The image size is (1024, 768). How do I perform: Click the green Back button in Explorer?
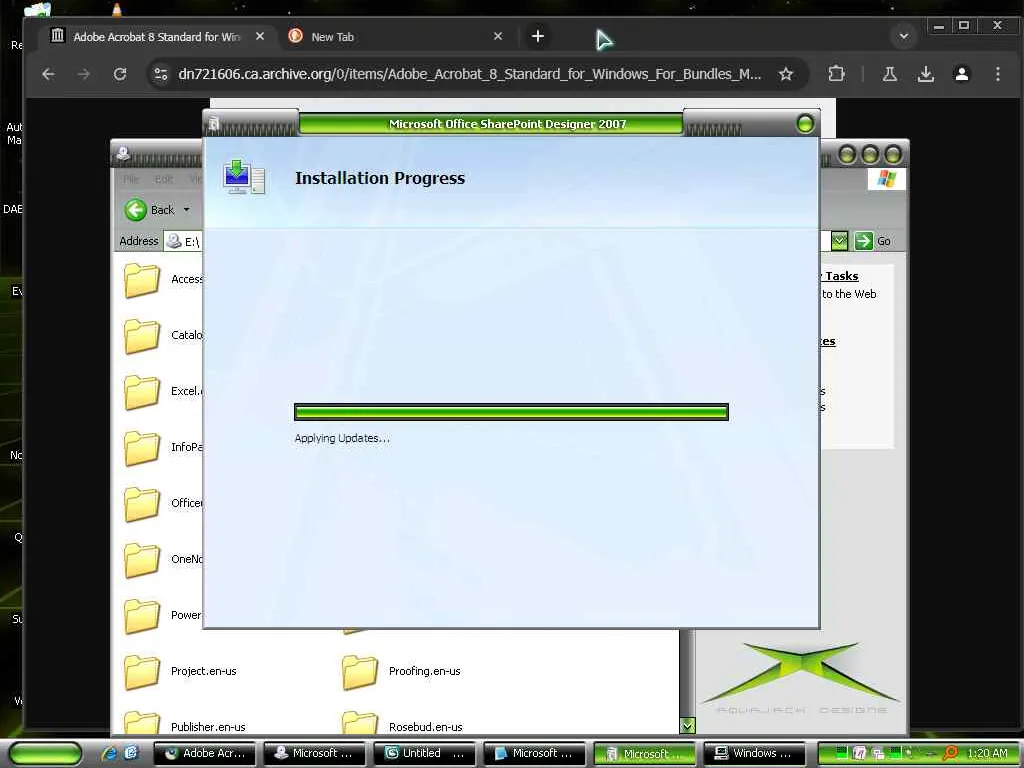[150, 210]
